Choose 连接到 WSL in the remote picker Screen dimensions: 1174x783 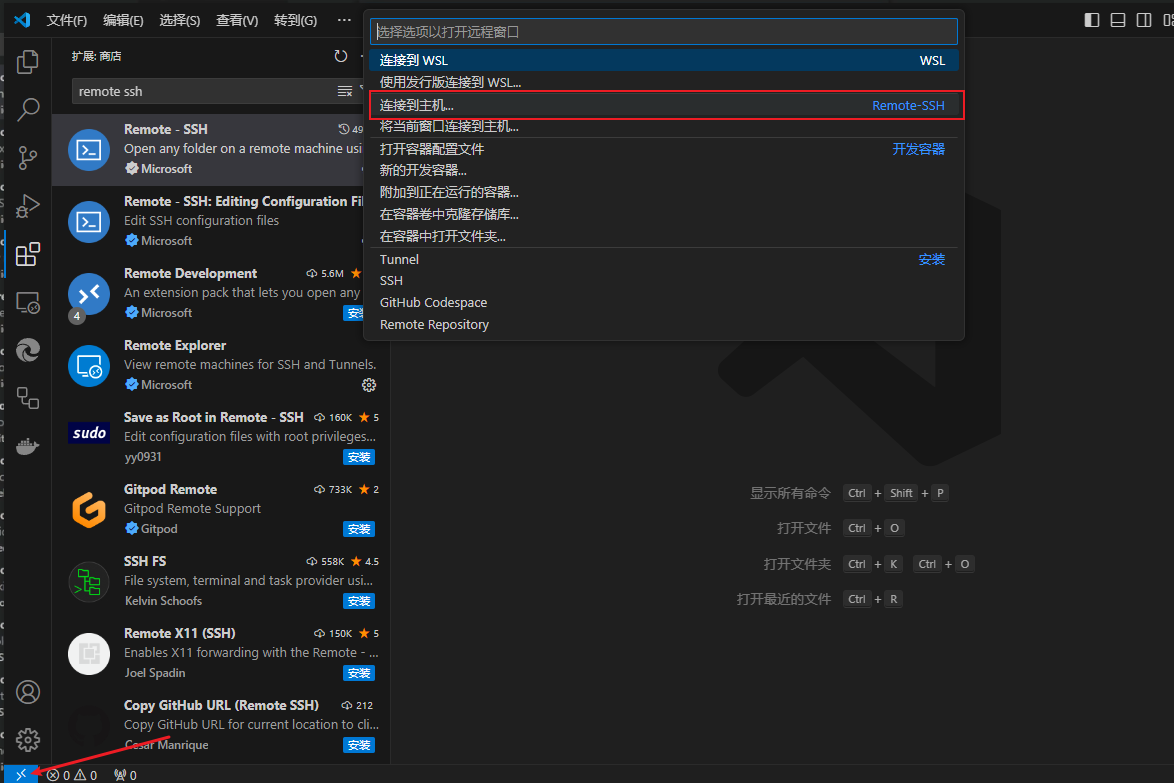(x=663, y=61)
